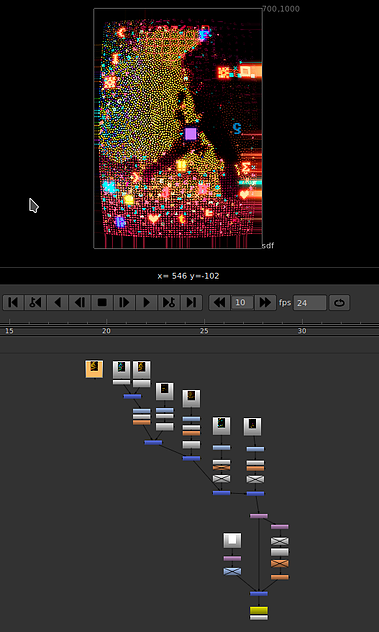Click frame 20 on the timeline ruler
The image size is (379, 632).
pyautogui.click(x=106, y=331)
